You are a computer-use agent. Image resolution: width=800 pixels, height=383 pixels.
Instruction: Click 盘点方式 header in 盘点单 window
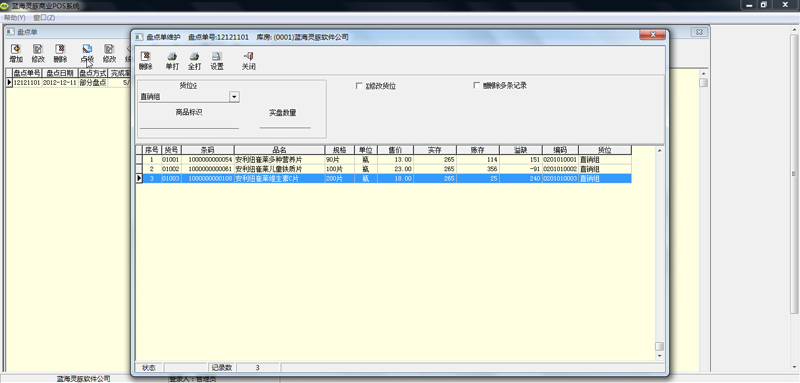(93, 73)
